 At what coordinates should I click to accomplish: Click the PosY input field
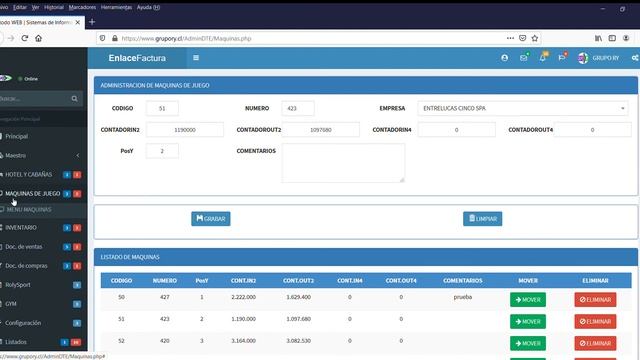tap(162, 151)
